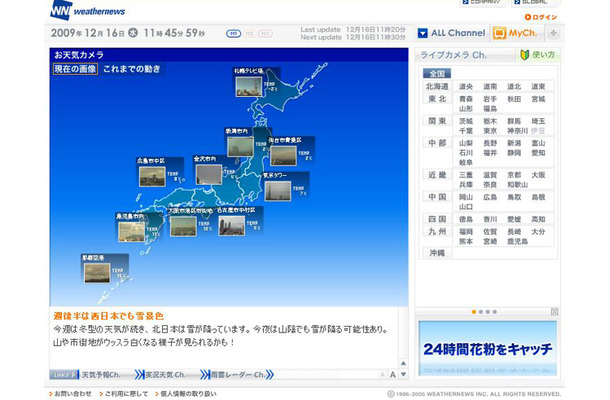Open the 24時間花粉をキャッチ banner
This screenshot has width=610, height=400.
coord(487,349)
